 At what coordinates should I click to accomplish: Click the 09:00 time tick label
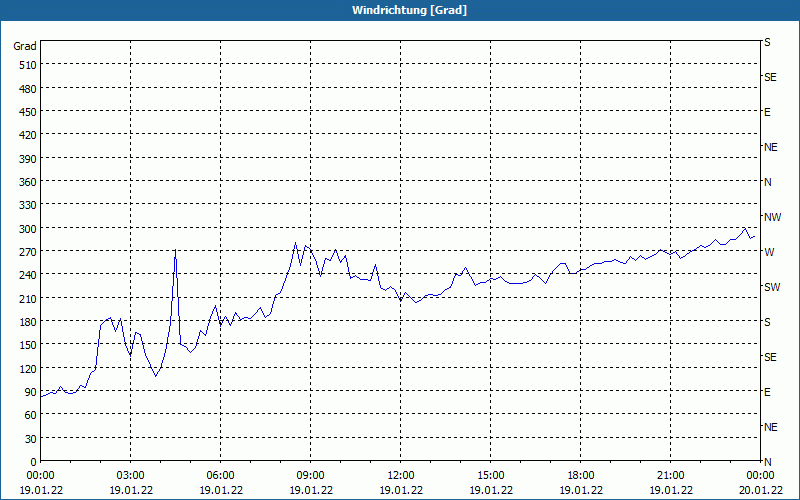click(311, 476)
